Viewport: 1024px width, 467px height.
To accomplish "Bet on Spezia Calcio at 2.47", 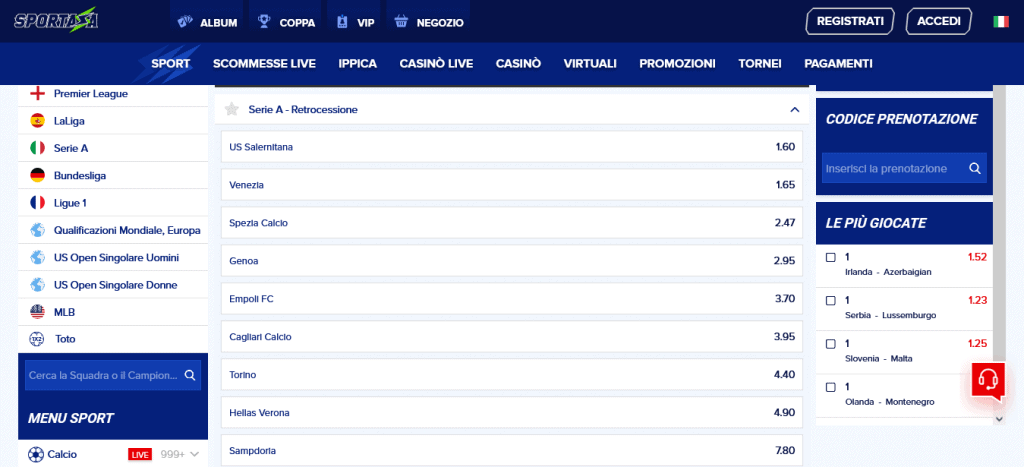I will 512,223.
